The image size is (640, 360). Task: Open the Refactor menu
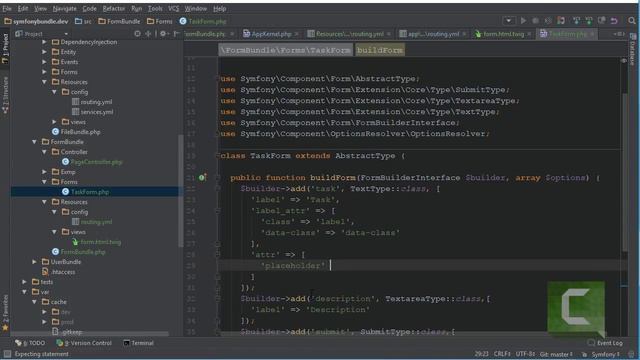tap(113, 8)
